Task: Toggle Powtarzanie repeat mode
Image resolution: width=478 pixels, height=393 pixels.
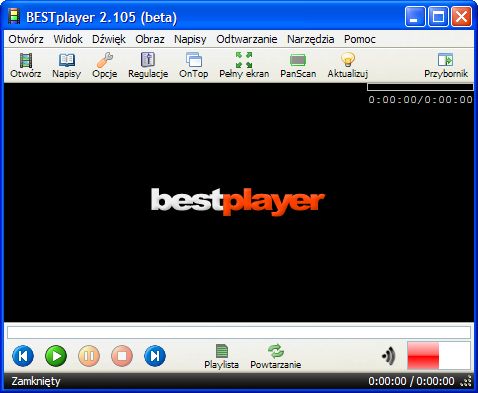Action: click(276, 356)
